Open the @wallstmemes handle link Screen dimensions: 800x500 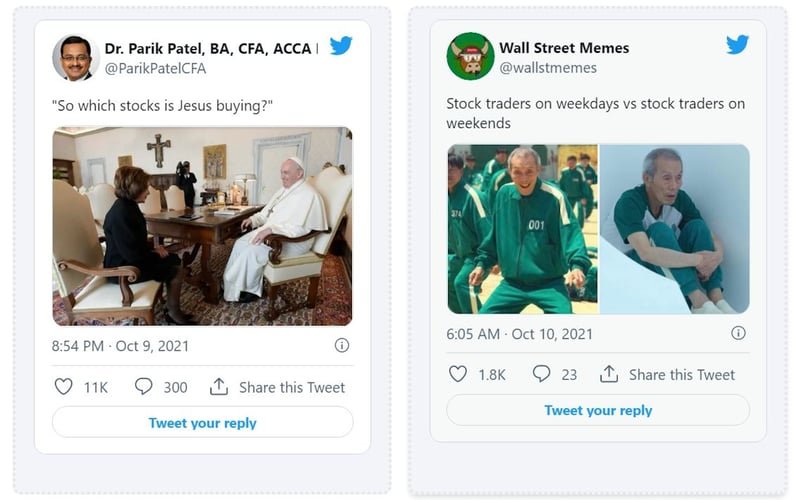click(x=548, y=67)
